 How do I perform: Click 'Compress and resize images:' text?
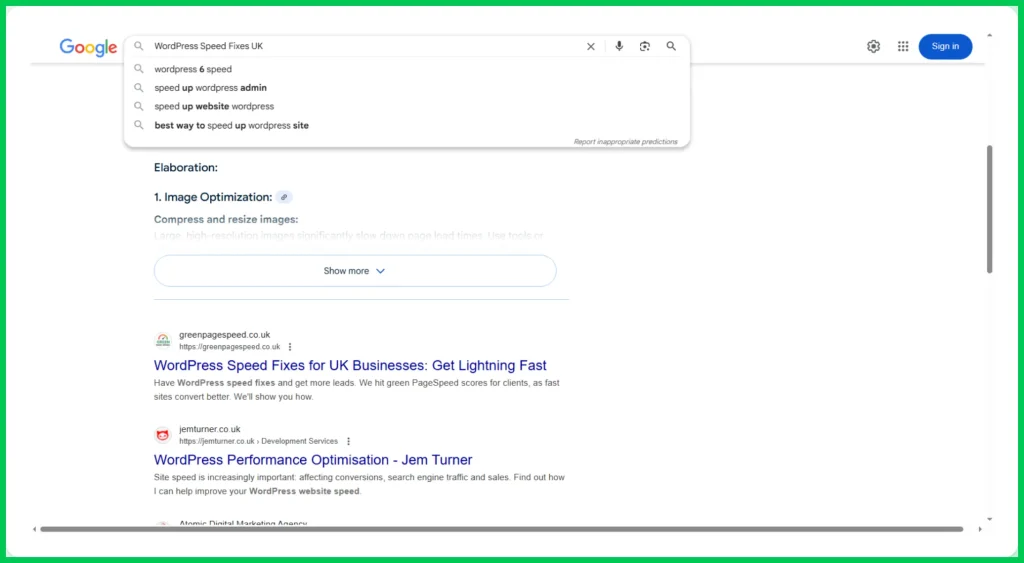pyautogui.click(x=226, y=219)
